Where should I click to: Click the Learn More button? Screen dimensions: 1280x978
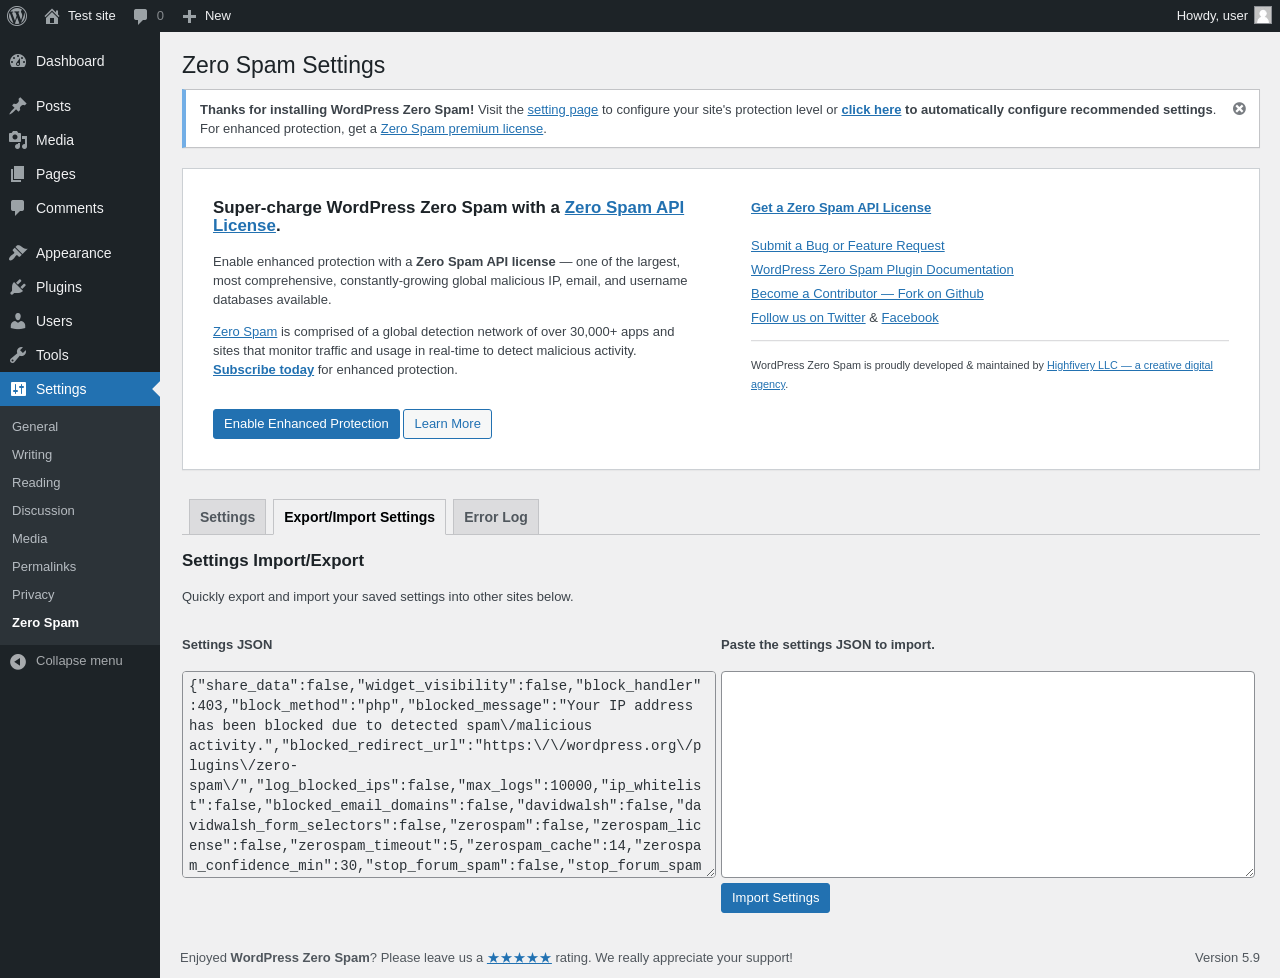pyautogui.click(x=447, y=424)
